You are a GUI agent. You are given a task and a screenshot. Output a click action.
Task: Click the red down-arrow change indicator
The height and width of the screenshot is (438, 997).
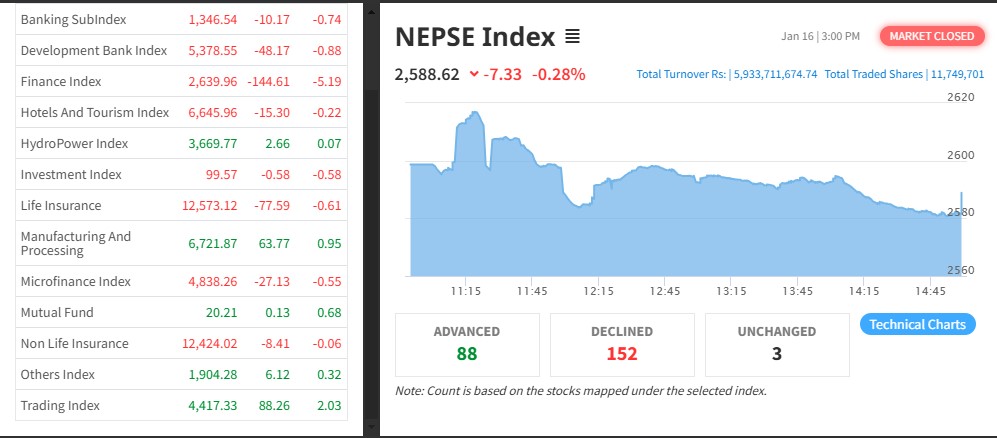(473, 74)
